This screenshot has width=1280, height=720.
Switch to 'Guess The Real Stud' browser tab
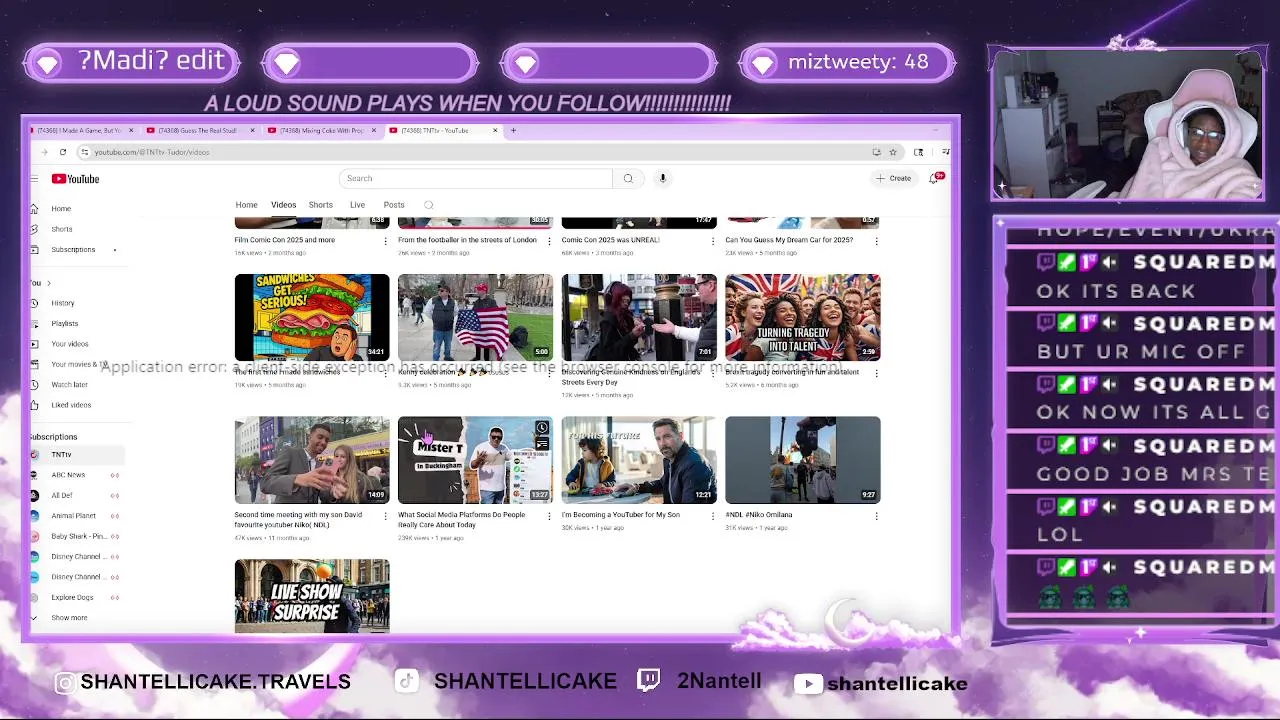click(x=200, y=130)
